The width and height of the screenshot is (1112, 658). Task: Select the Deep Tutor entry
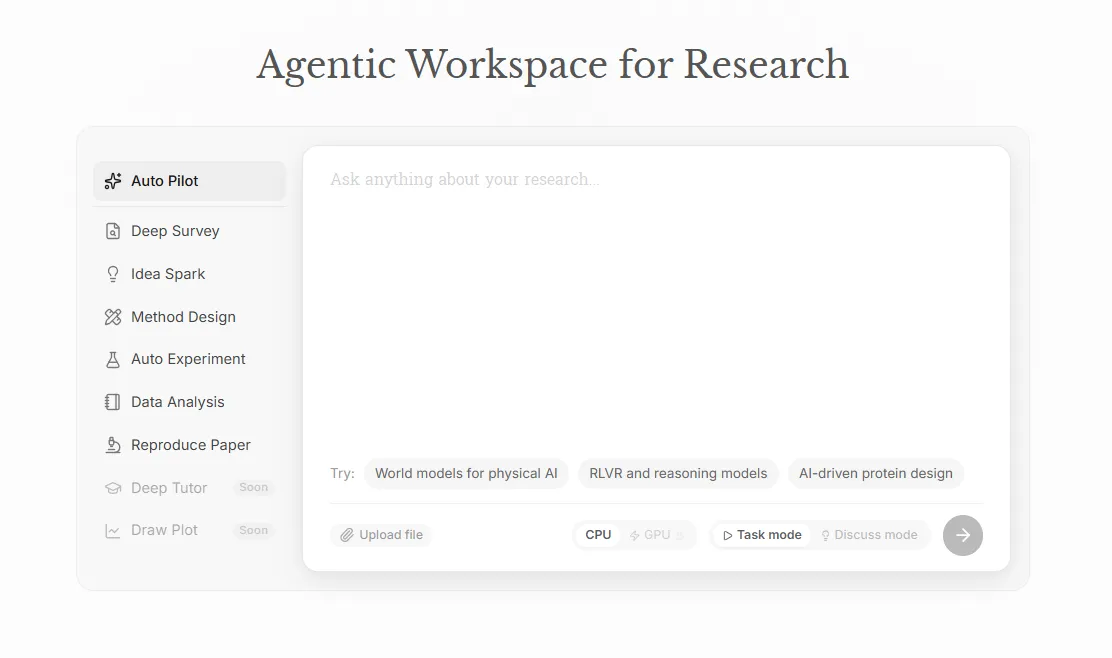click(x=189, y=488)
